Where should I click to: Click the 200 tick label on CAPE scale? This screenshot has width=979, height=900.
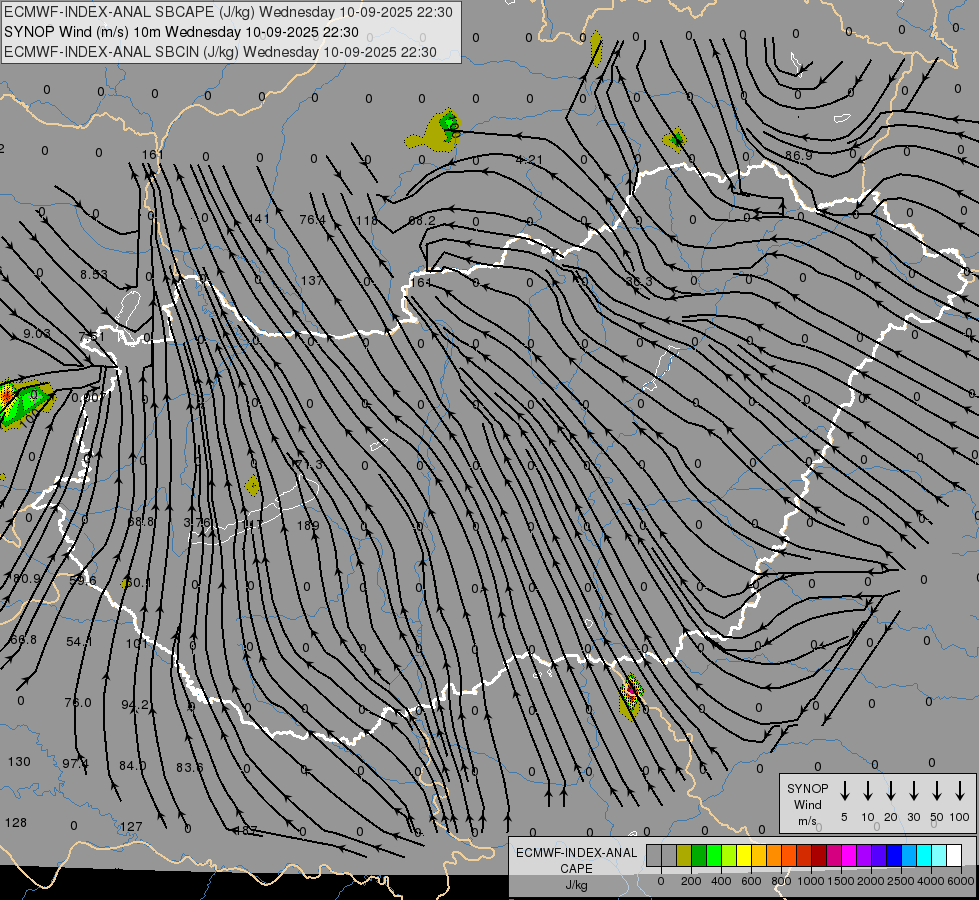[x=691, y=881]
